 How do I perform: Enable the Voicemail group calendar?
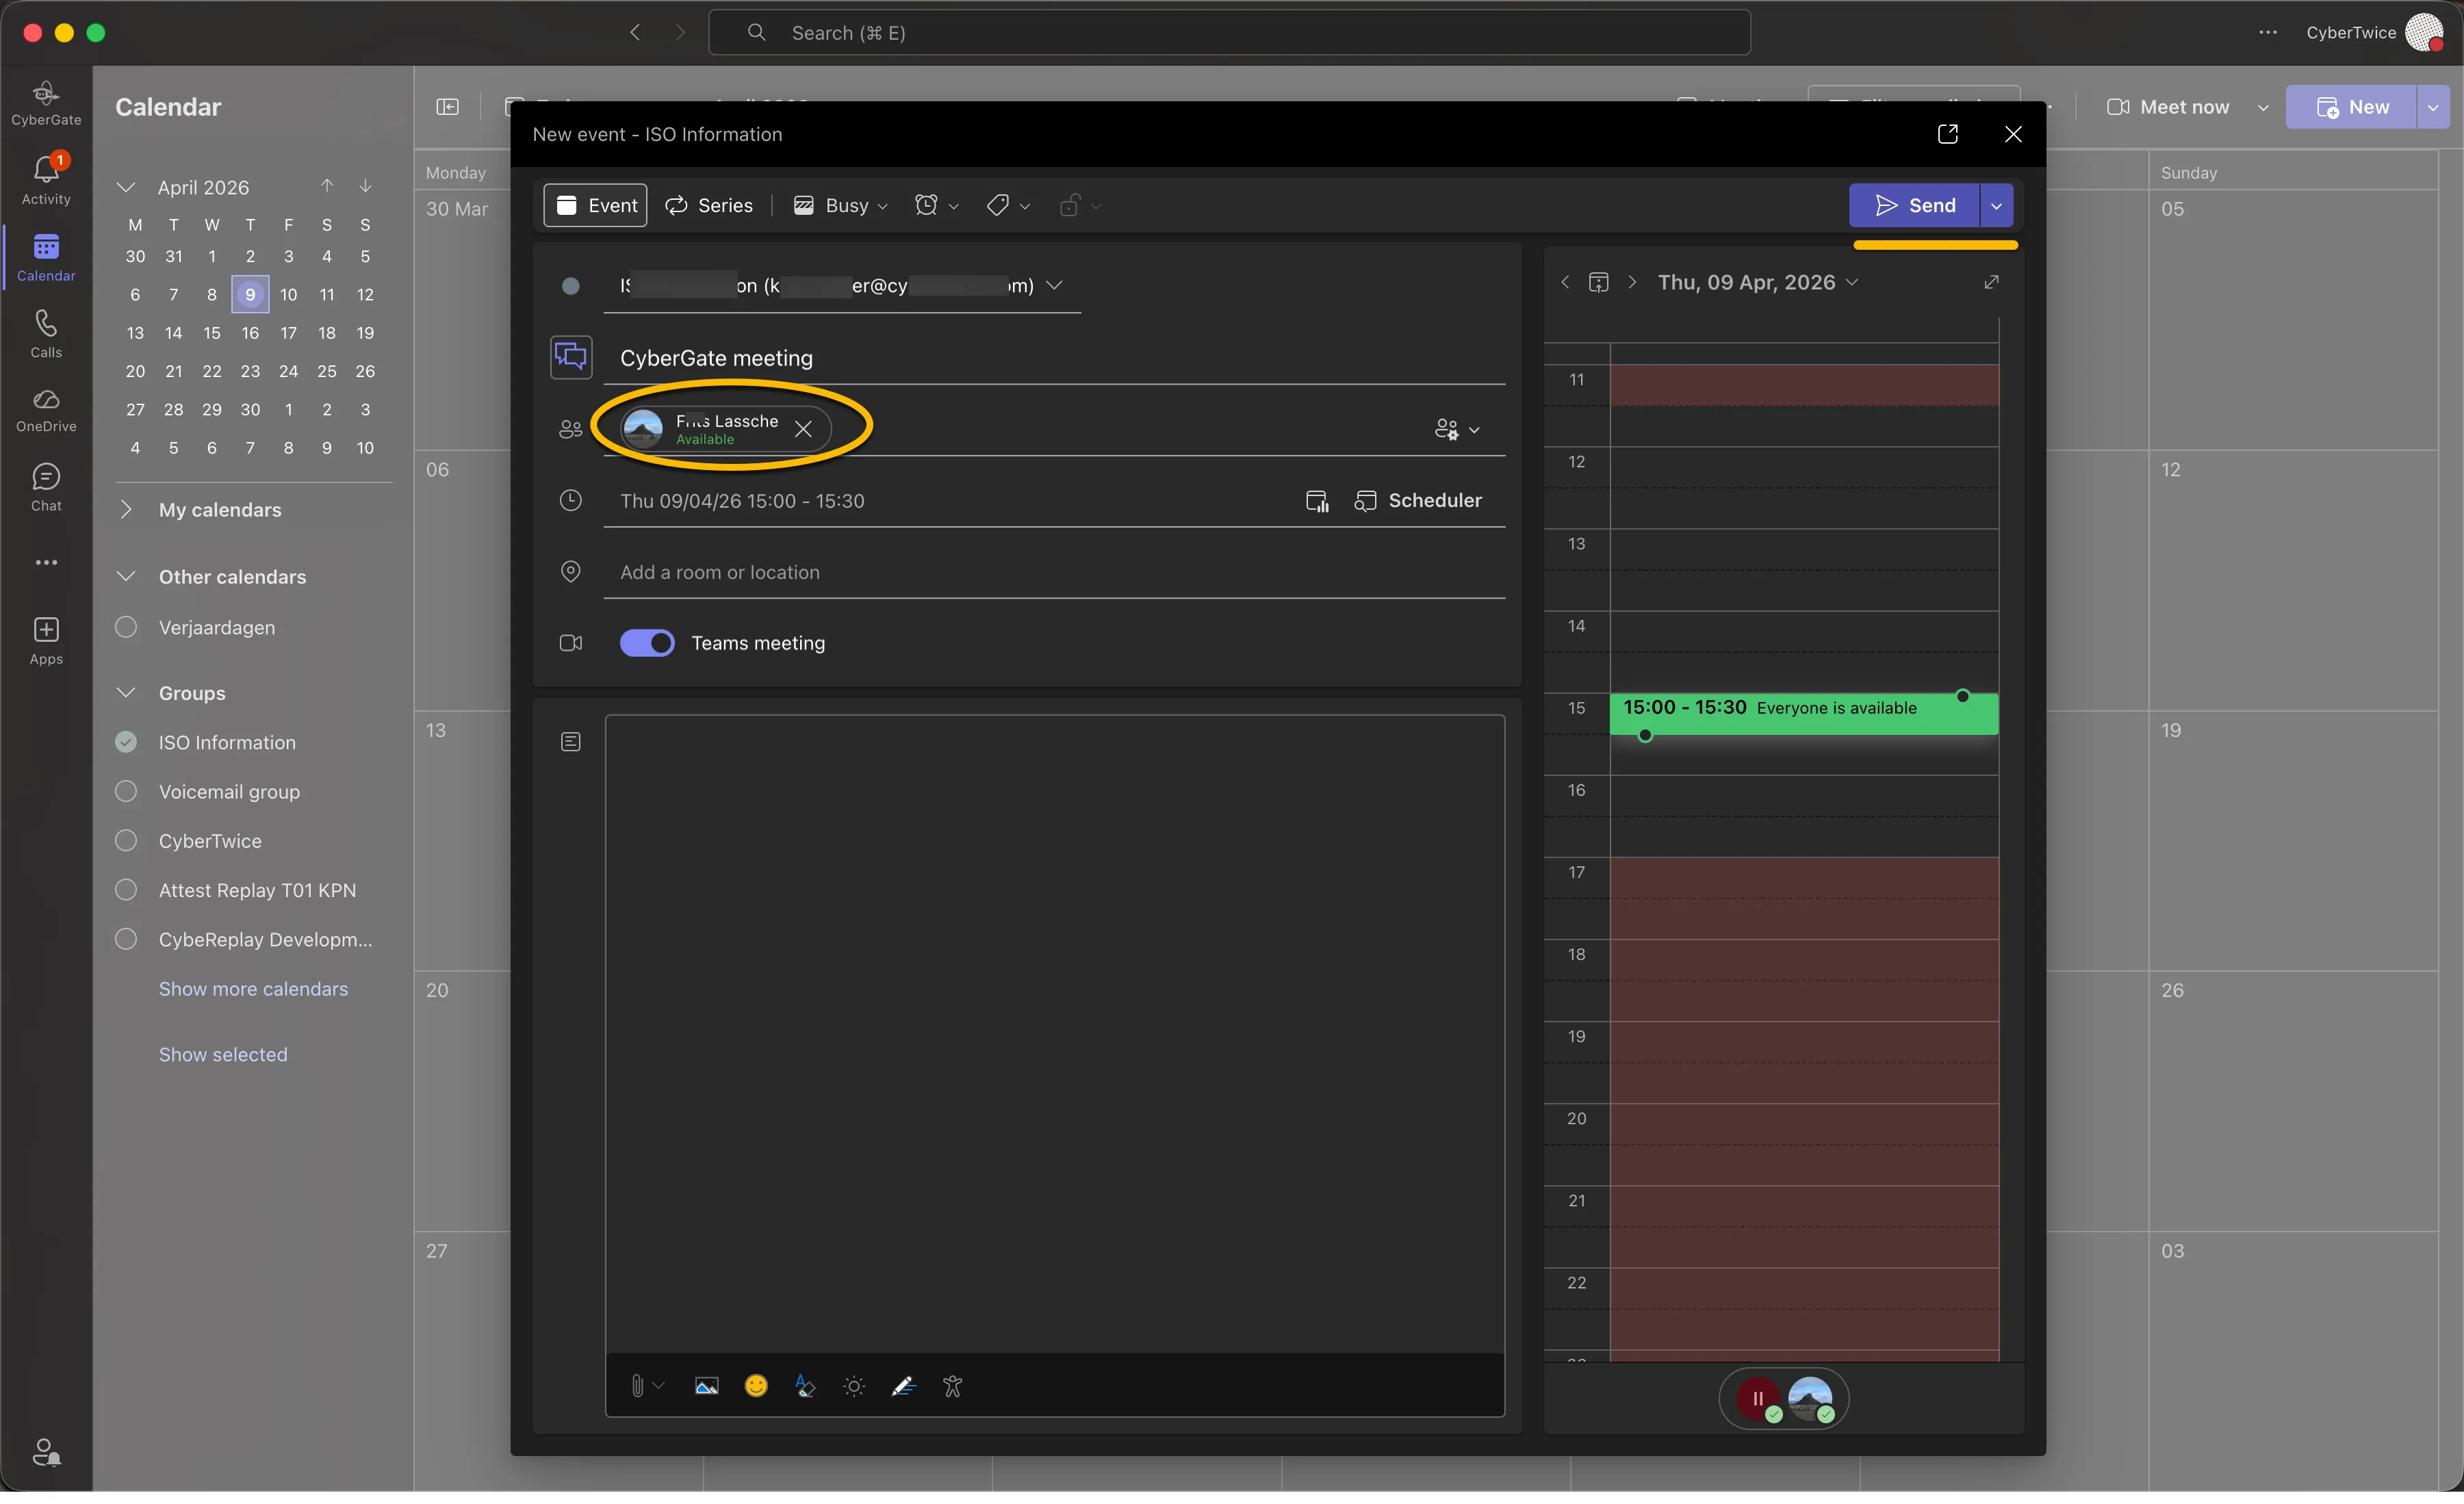point(126,791)
